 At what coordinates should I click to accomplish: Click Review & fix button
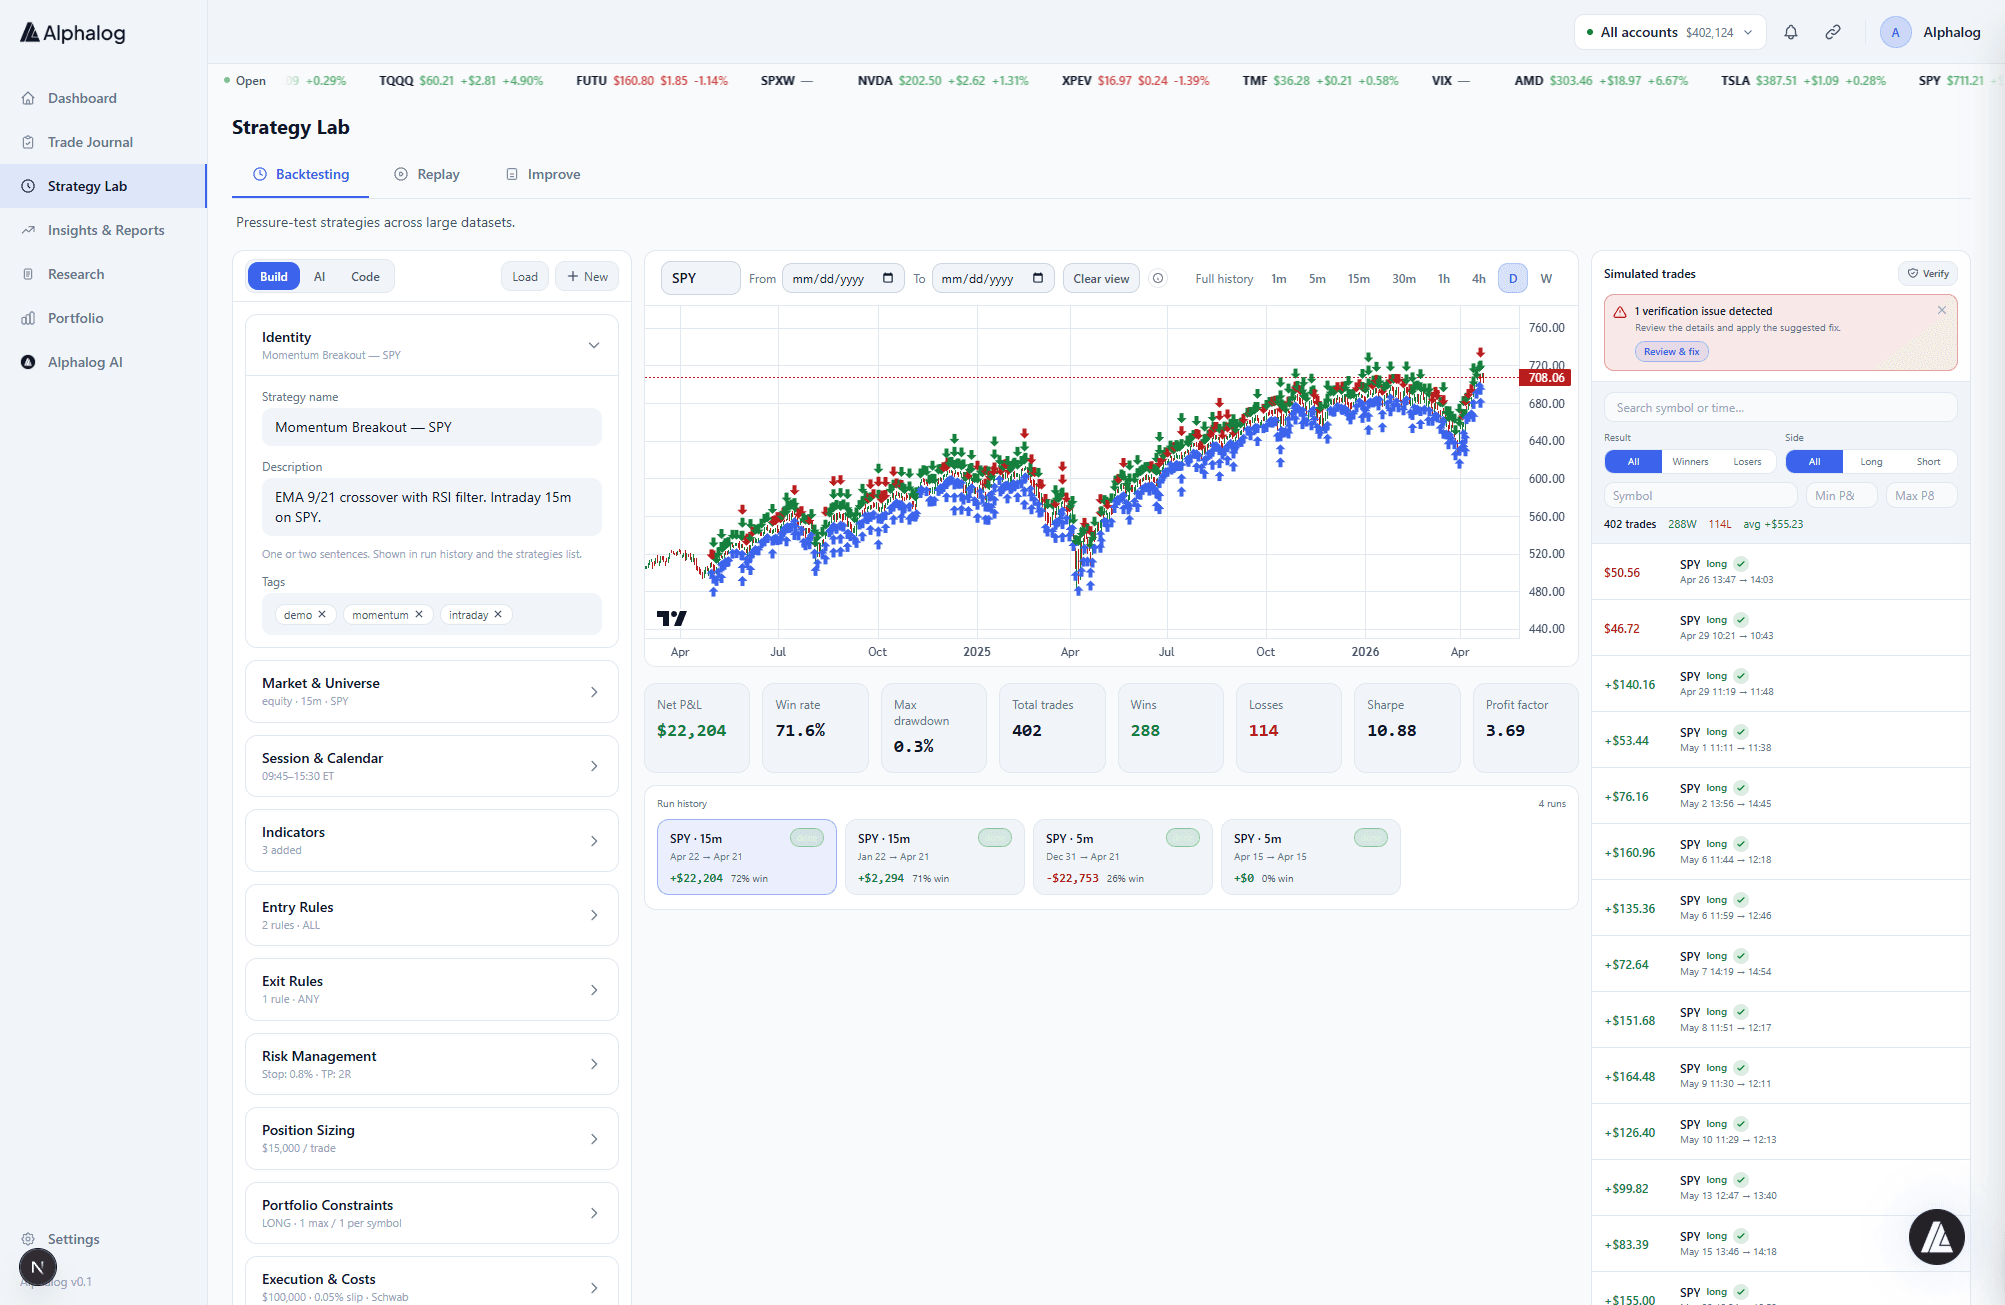point(1672,351)
